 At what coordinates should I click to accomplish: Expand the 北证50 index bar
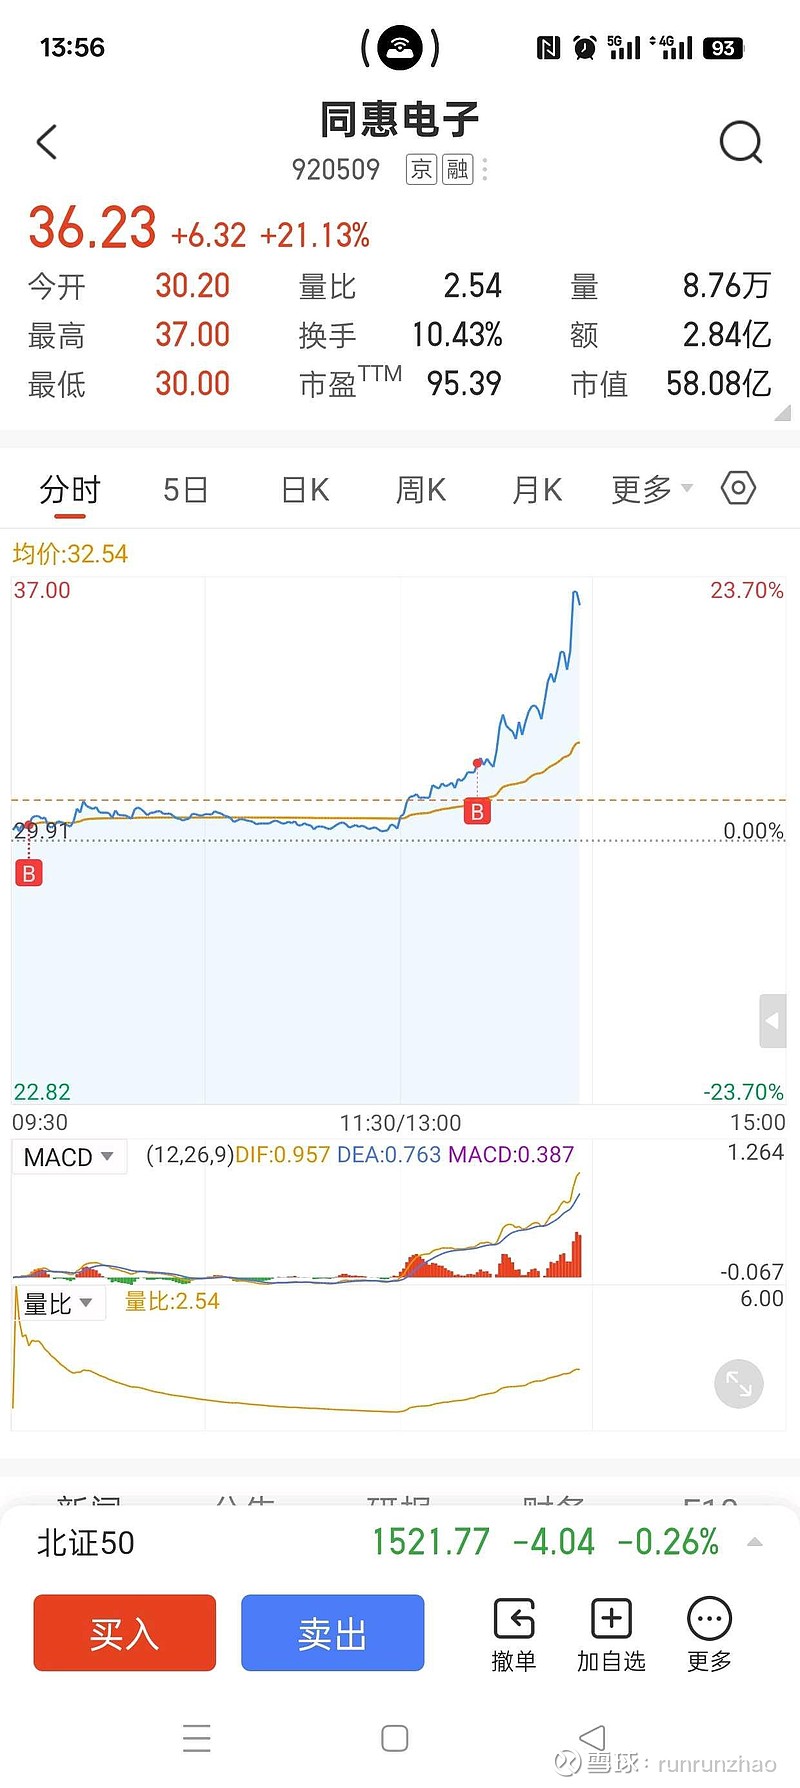click(x=755, y=1542)
